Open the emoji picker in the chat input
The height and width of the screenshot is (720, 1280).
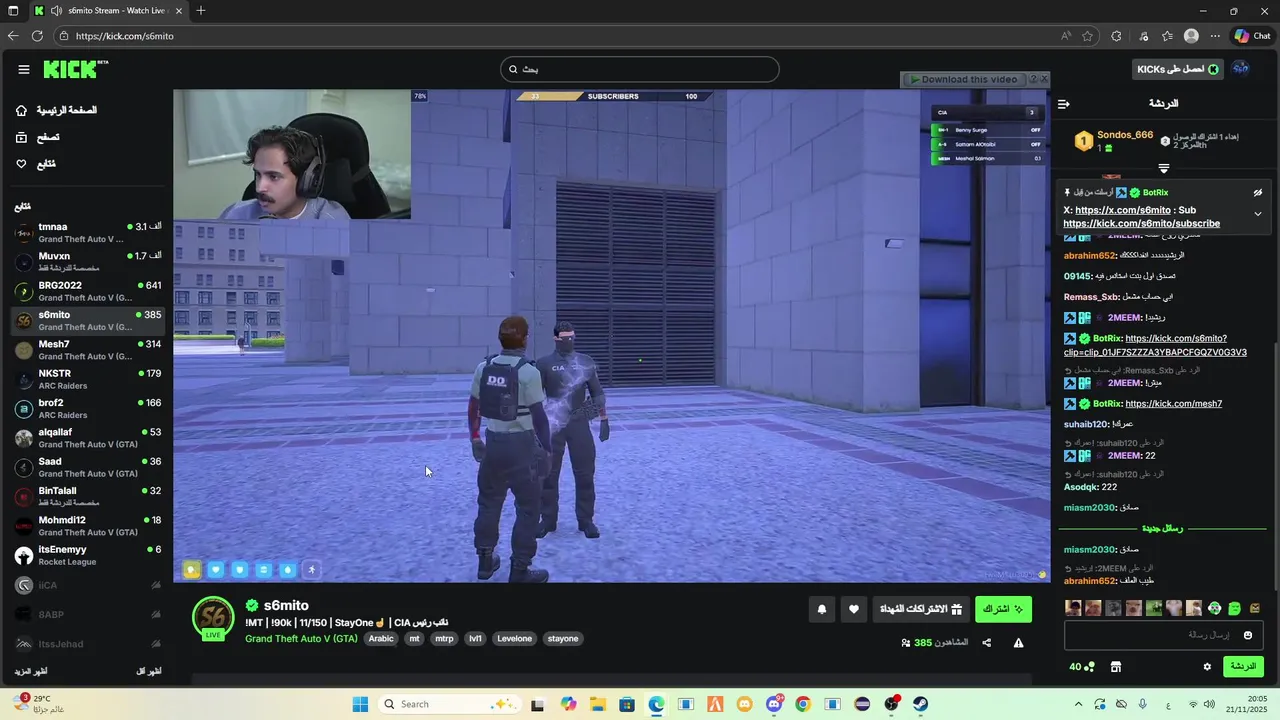(1247, 635)
